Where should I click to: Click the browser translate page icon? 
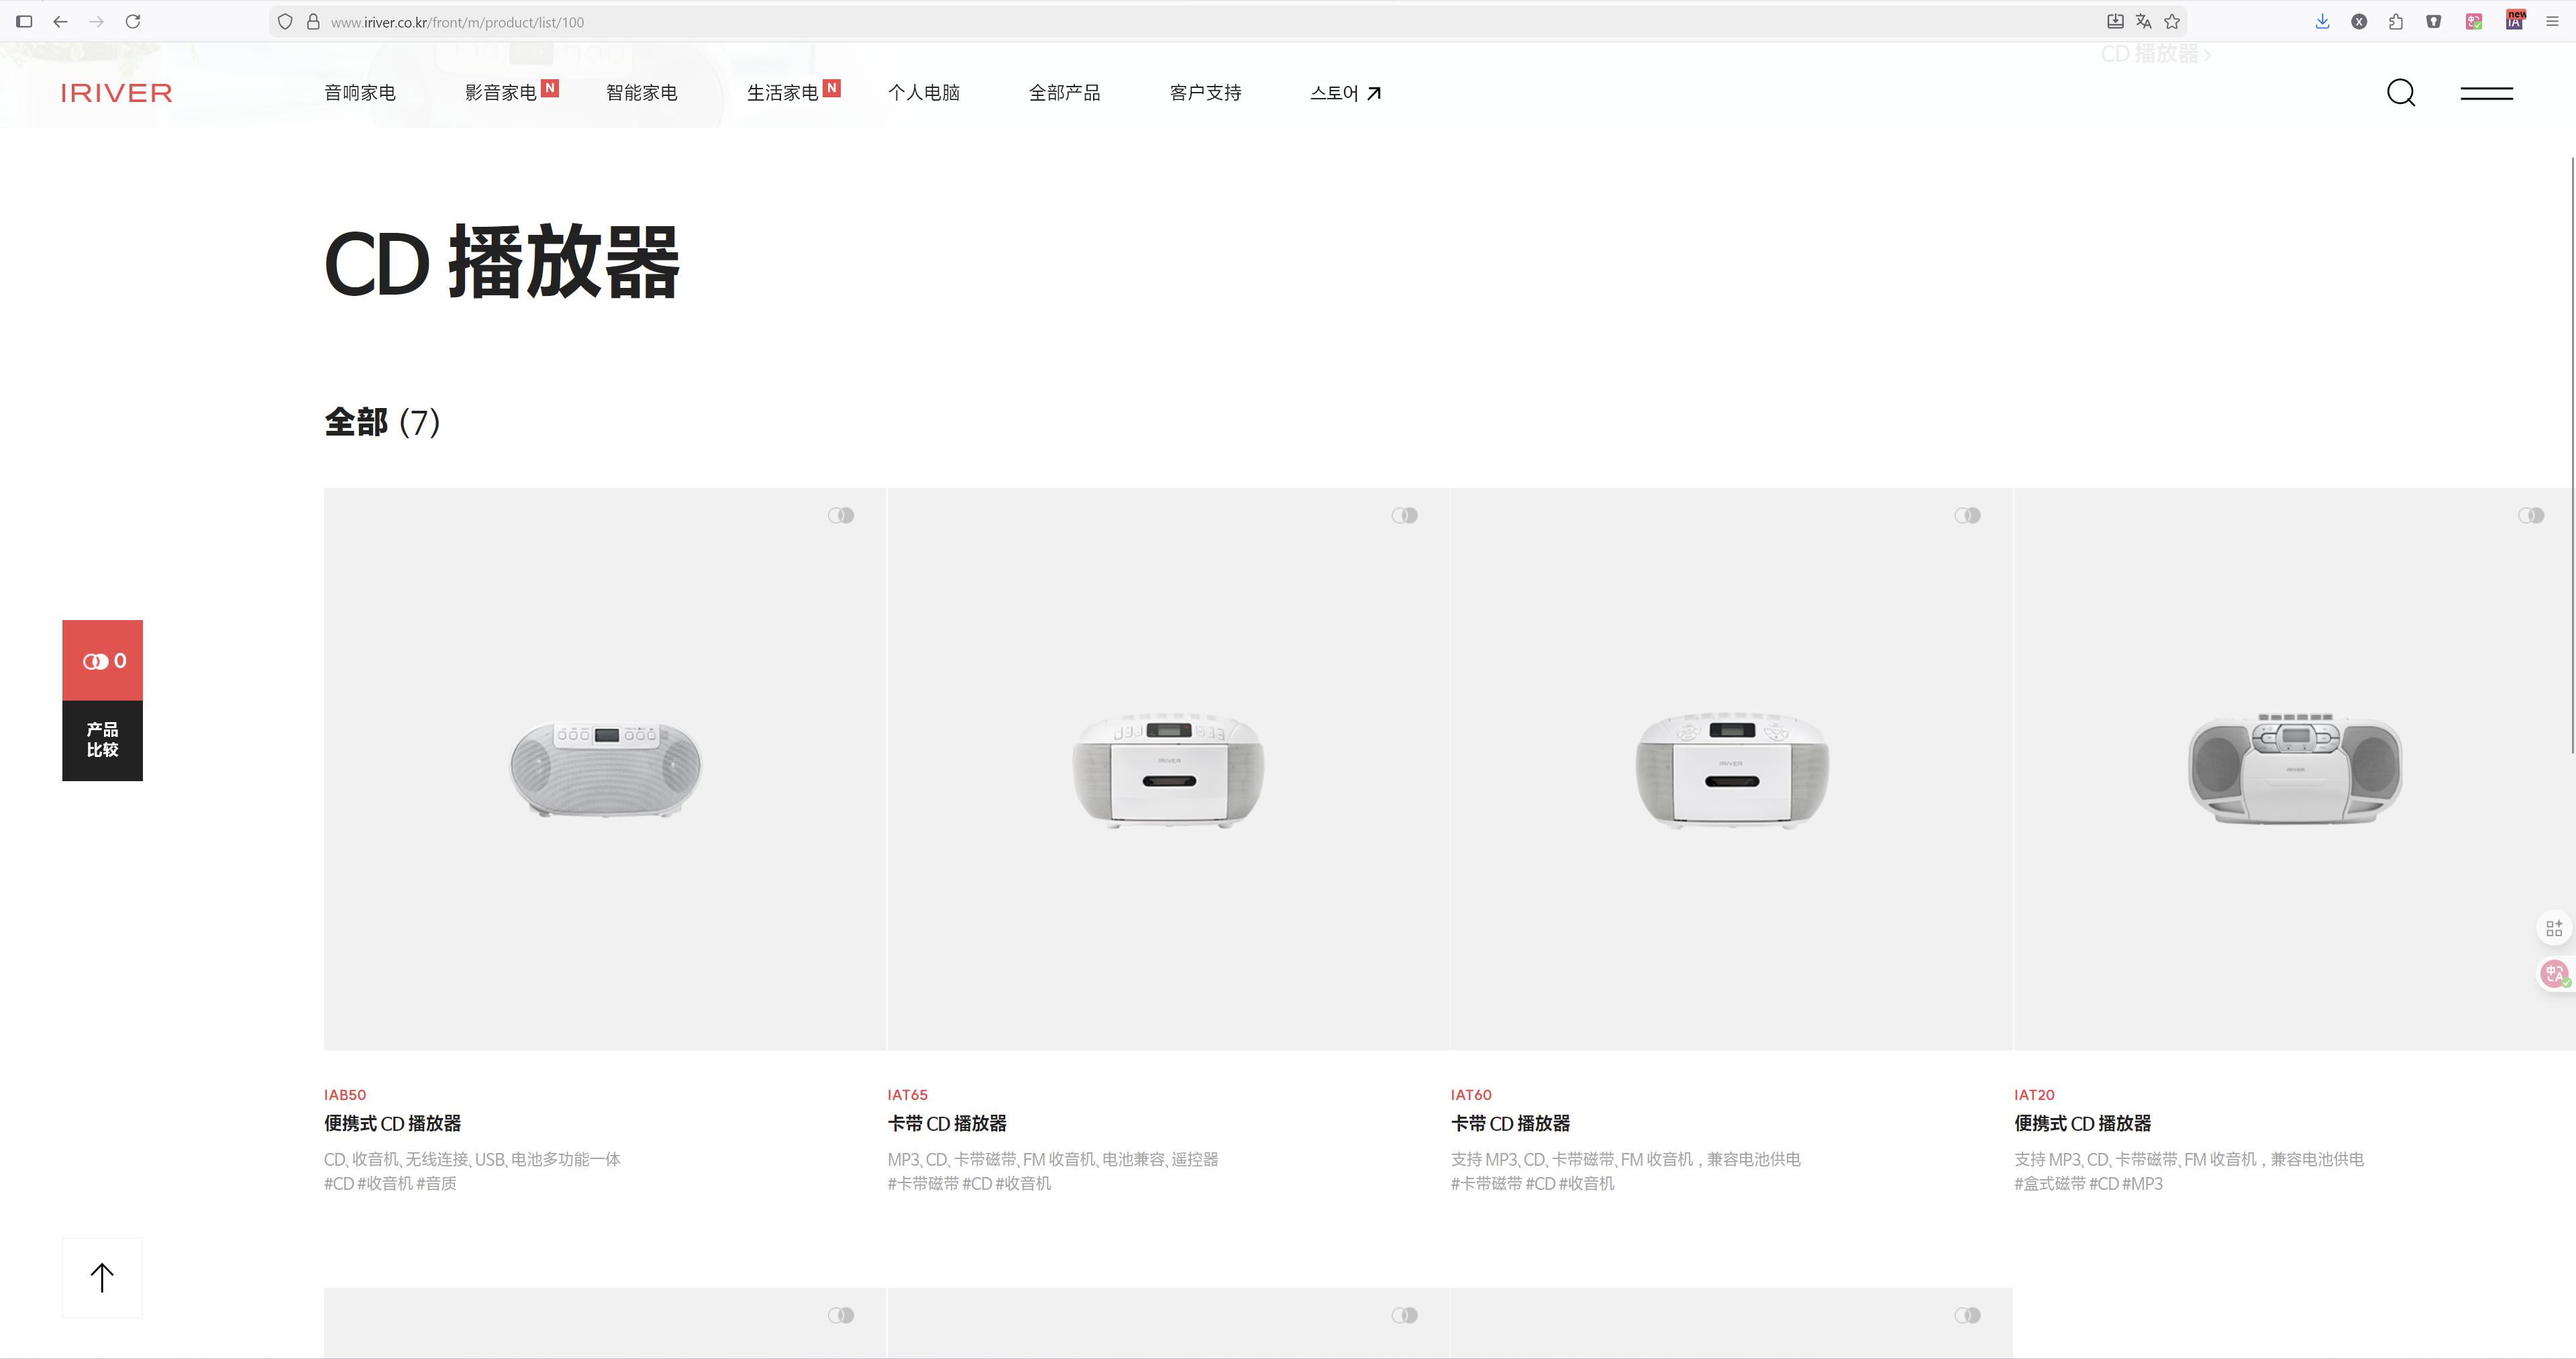[2143, 21]
